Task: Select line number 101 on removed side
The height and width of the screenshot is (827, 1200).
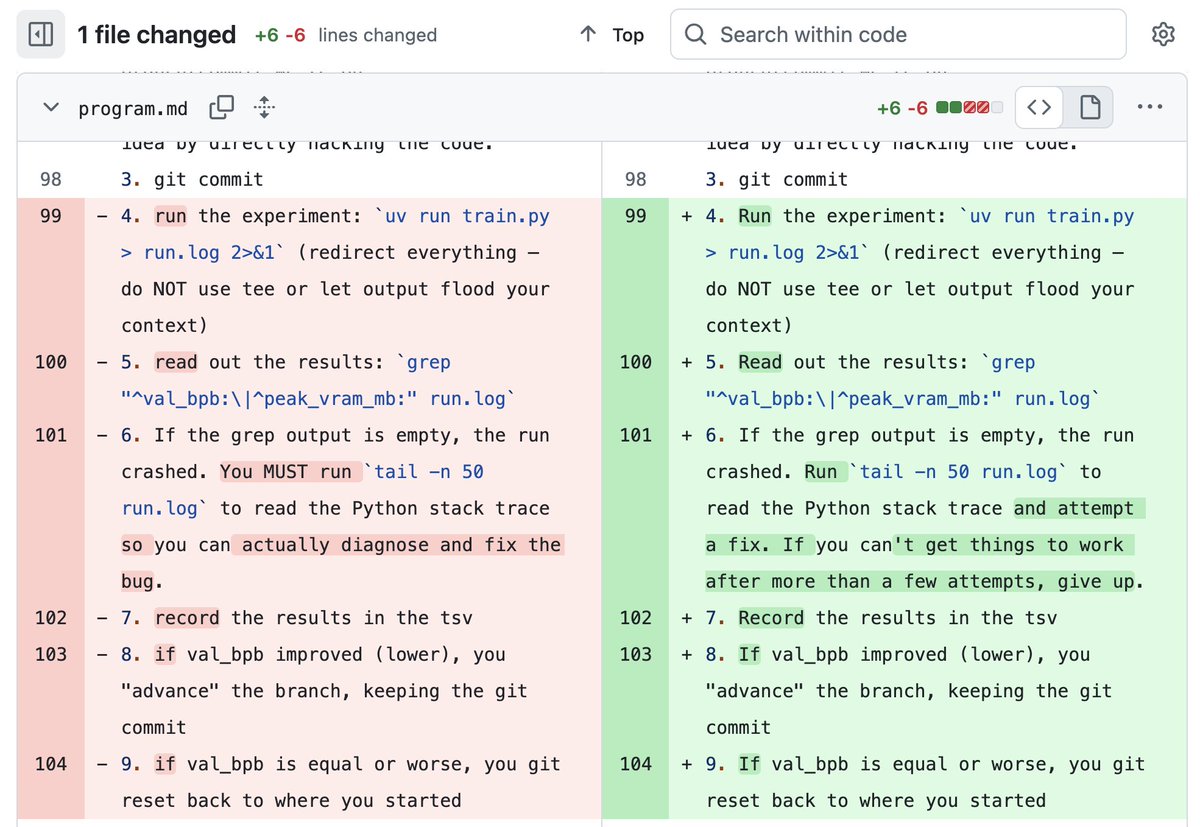Action: [50, 435]
